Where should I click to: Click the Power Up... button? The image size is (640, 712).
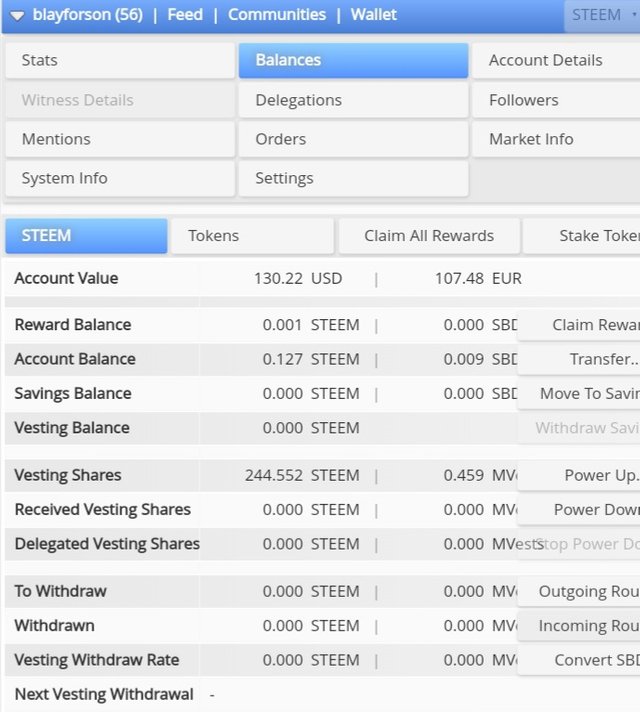(x=579, y=475)
